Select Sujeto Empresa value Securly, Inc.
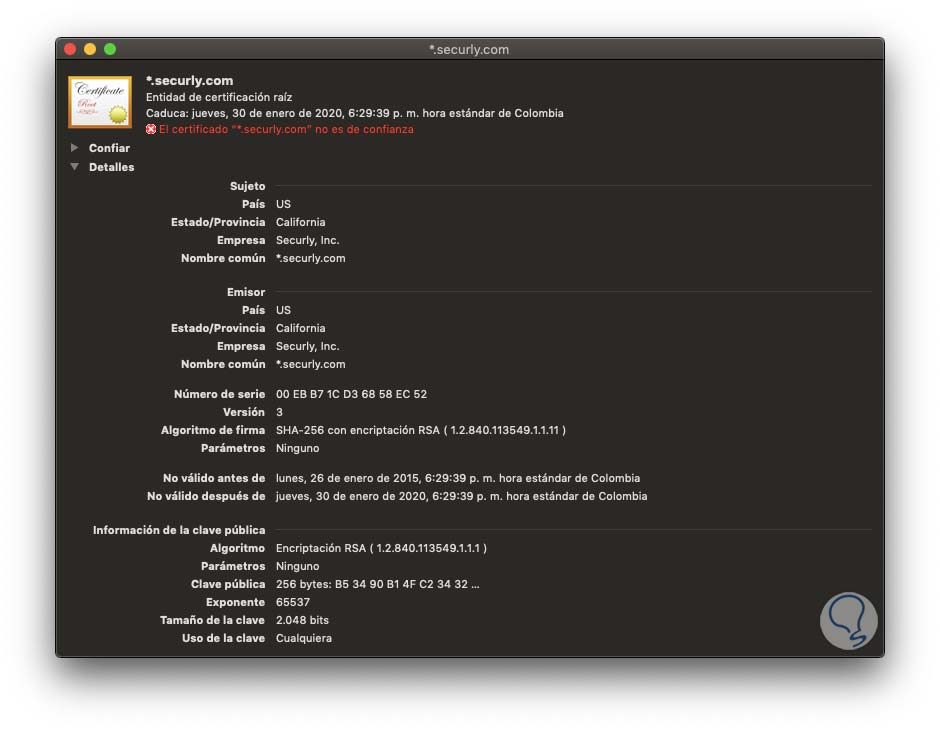 308,240
